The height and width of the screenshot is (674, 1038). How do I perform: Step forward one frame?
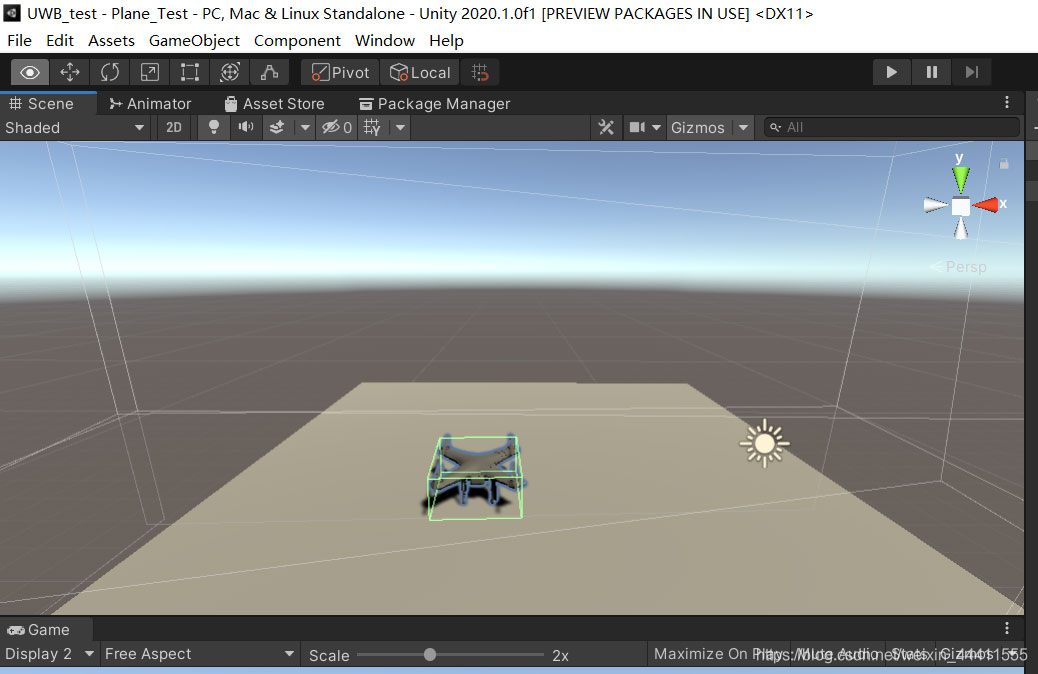click(x=971, y=72)
